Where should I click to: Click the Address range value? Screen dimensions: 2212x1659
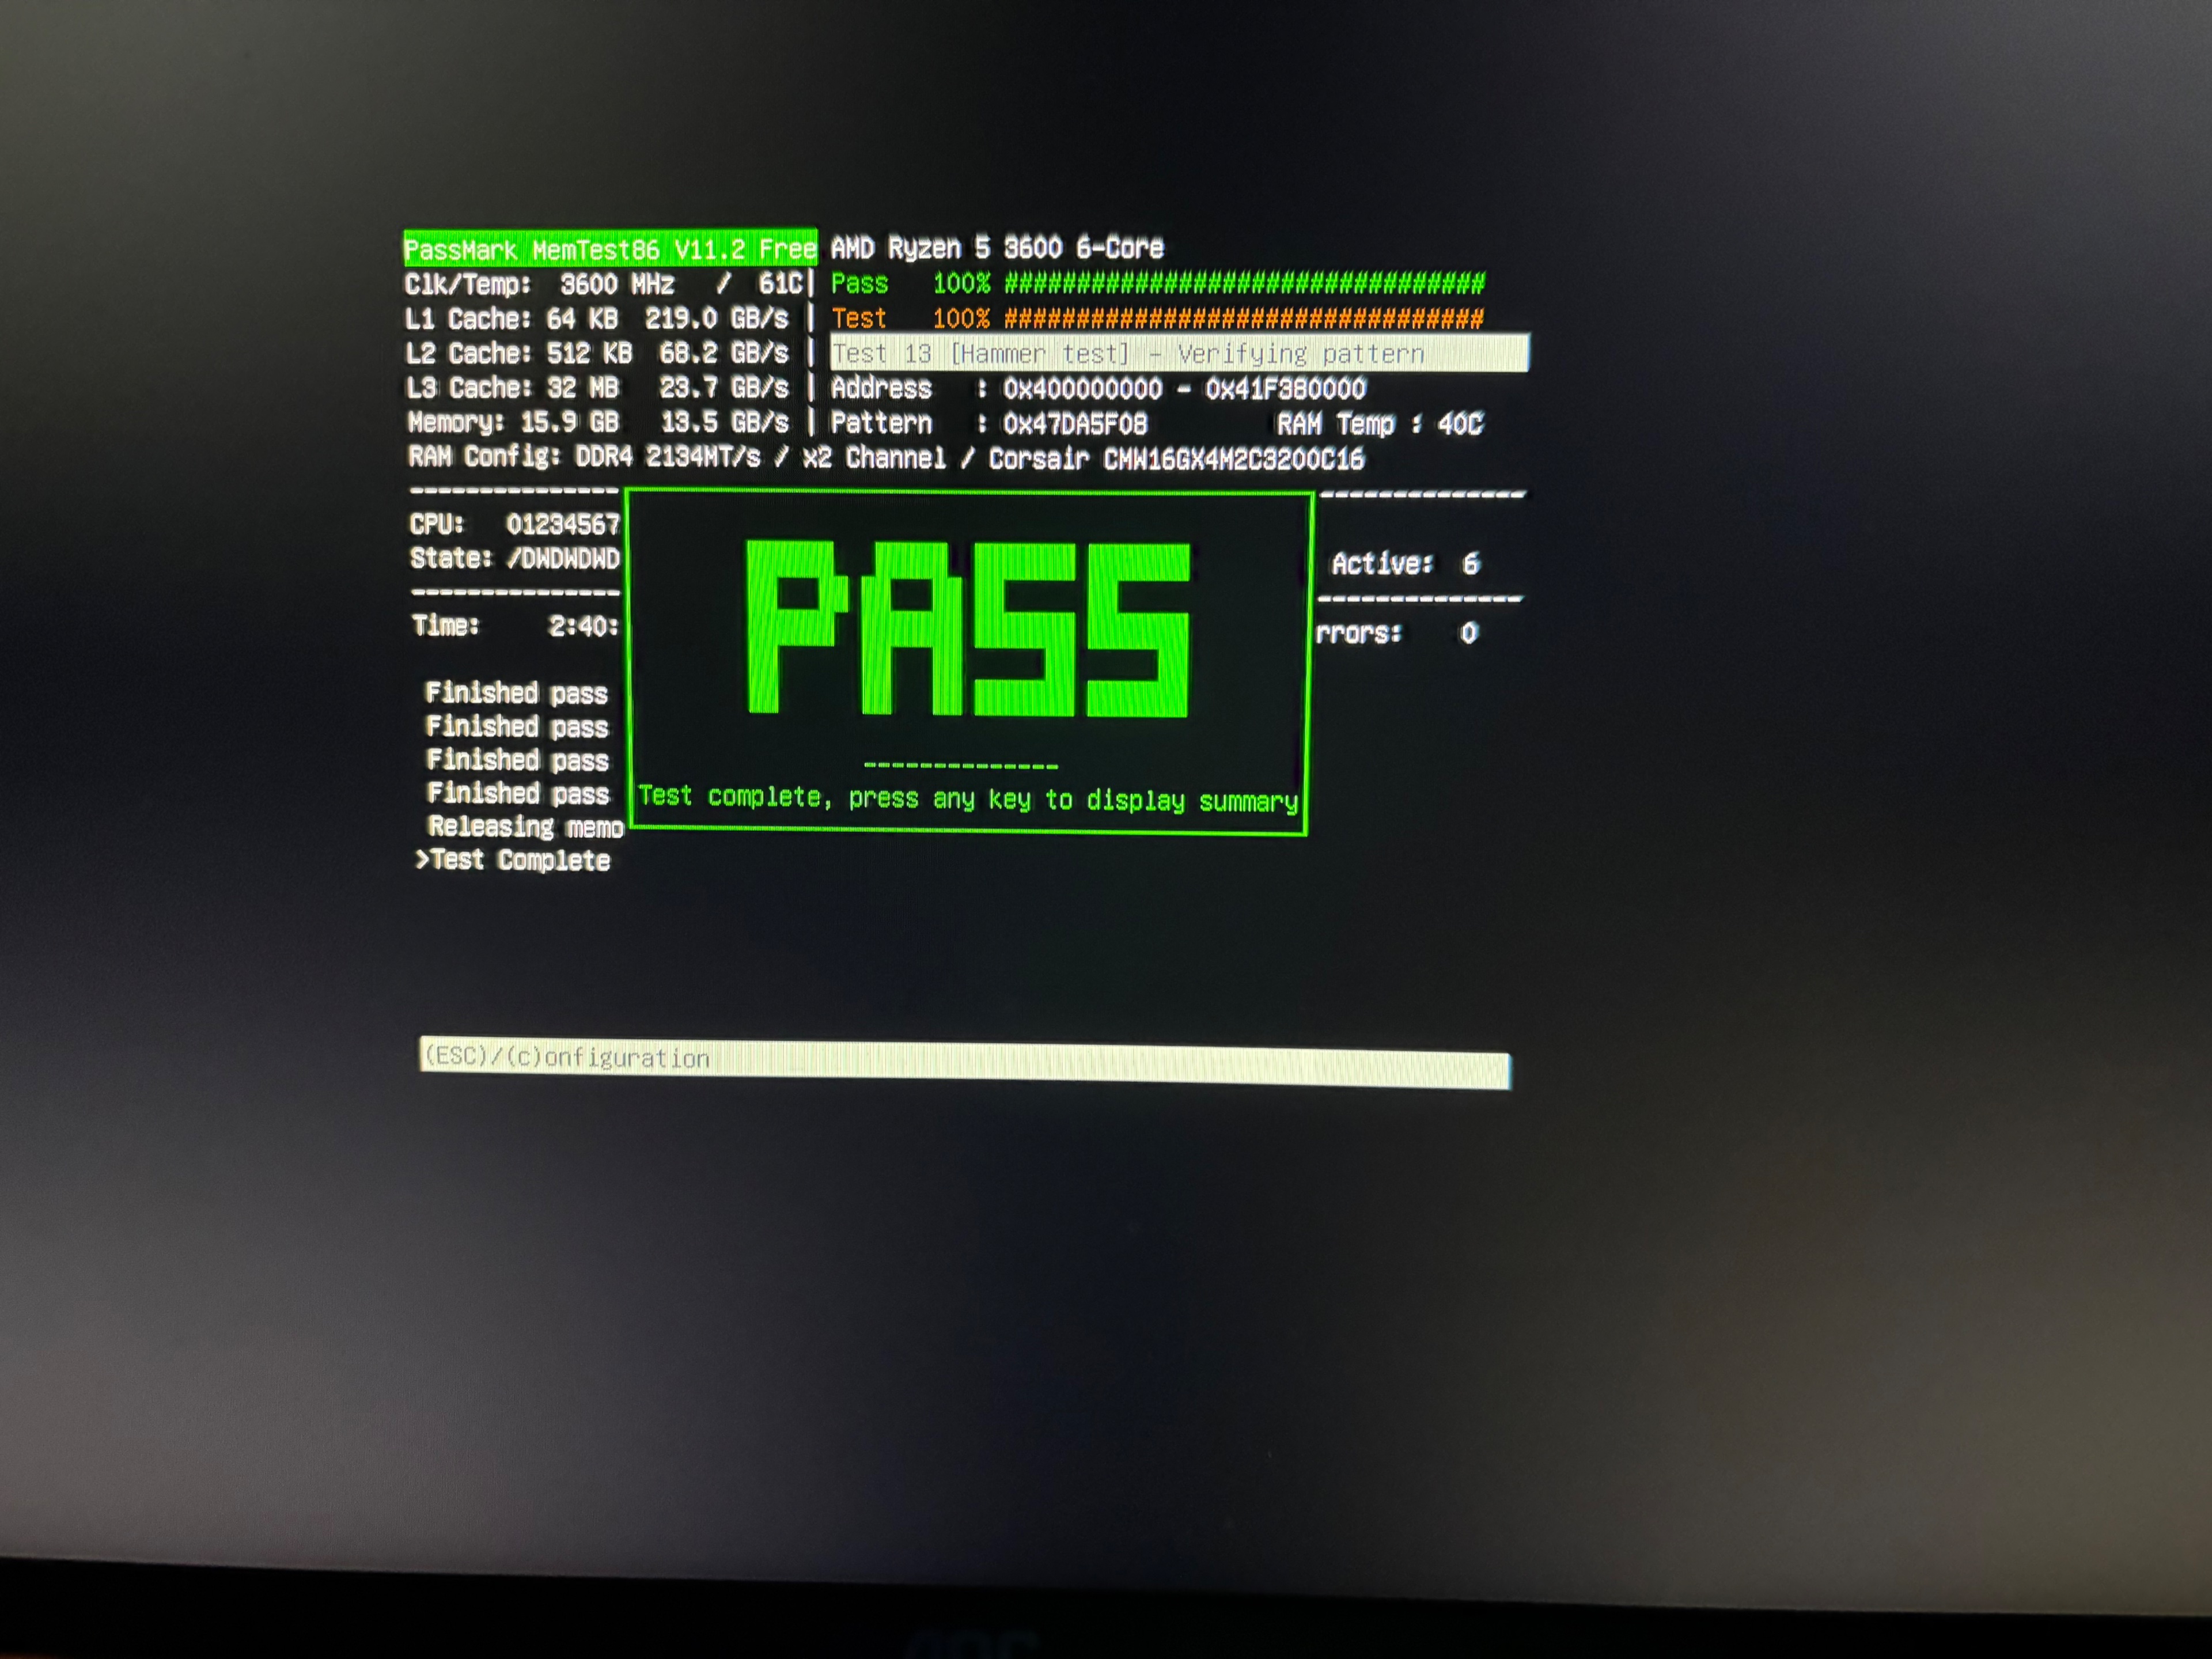click(x=1184, y=389)
